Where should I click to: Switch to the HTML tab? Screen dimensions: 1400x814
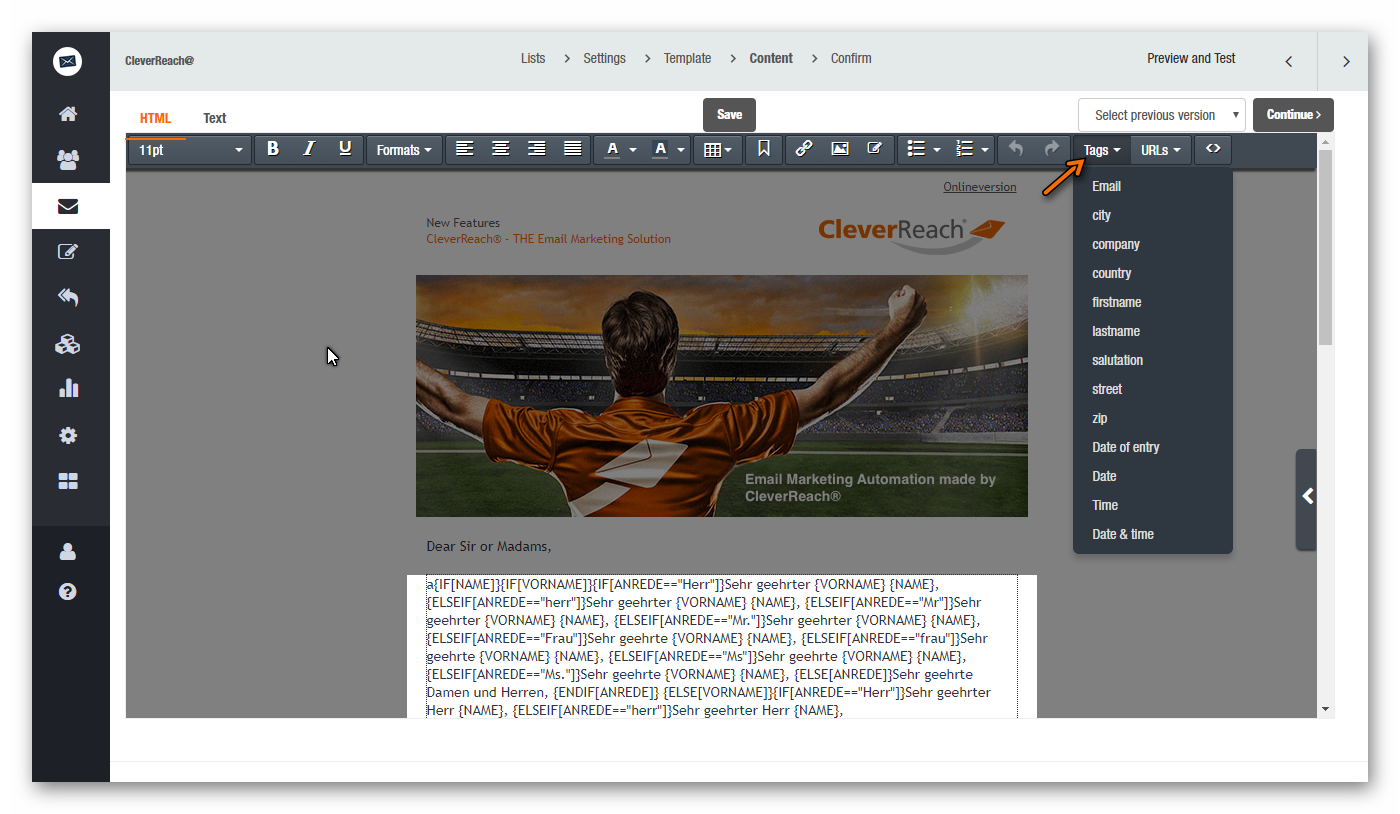pyautogui.click(x=155, y=118)
